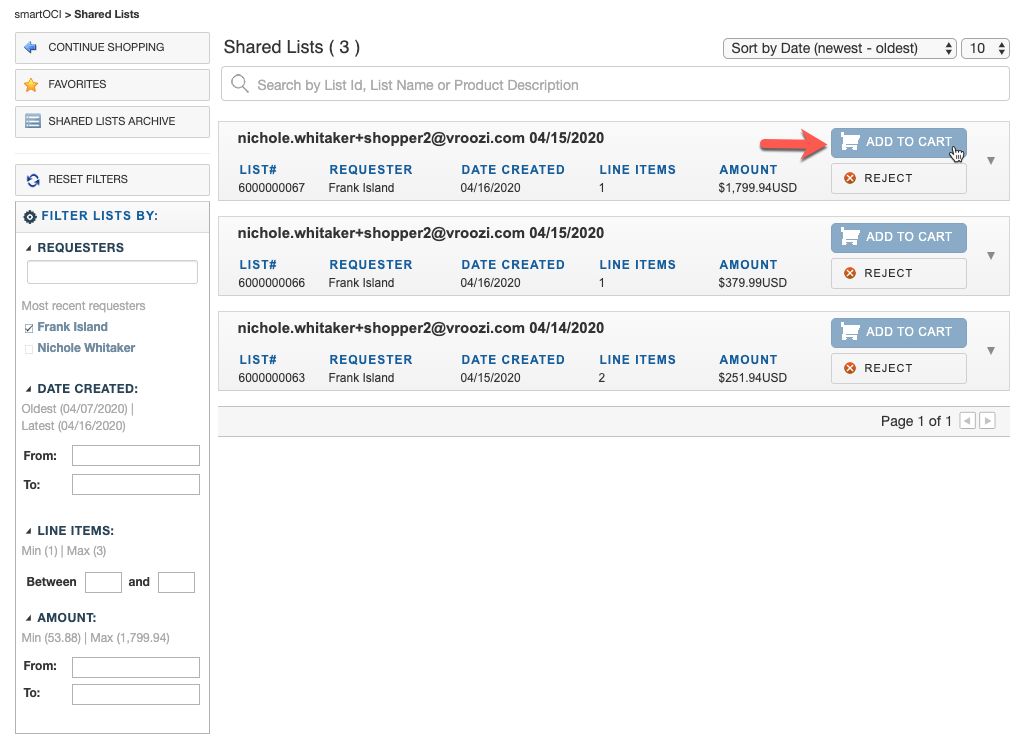
Task: Click Page 1 of 1 text
Action: pyautogui.click(x=916, y=421)
